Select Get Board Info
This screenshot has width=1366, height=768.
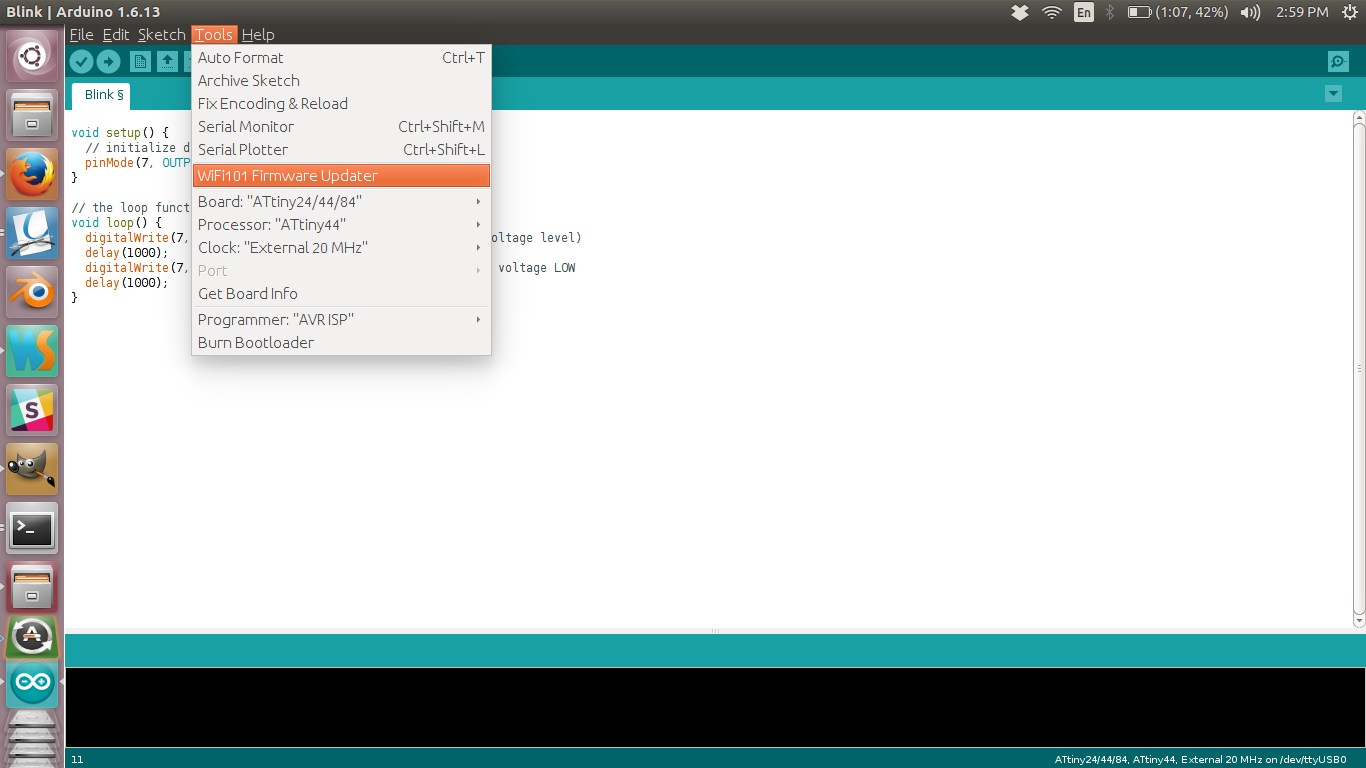(341, 293)
